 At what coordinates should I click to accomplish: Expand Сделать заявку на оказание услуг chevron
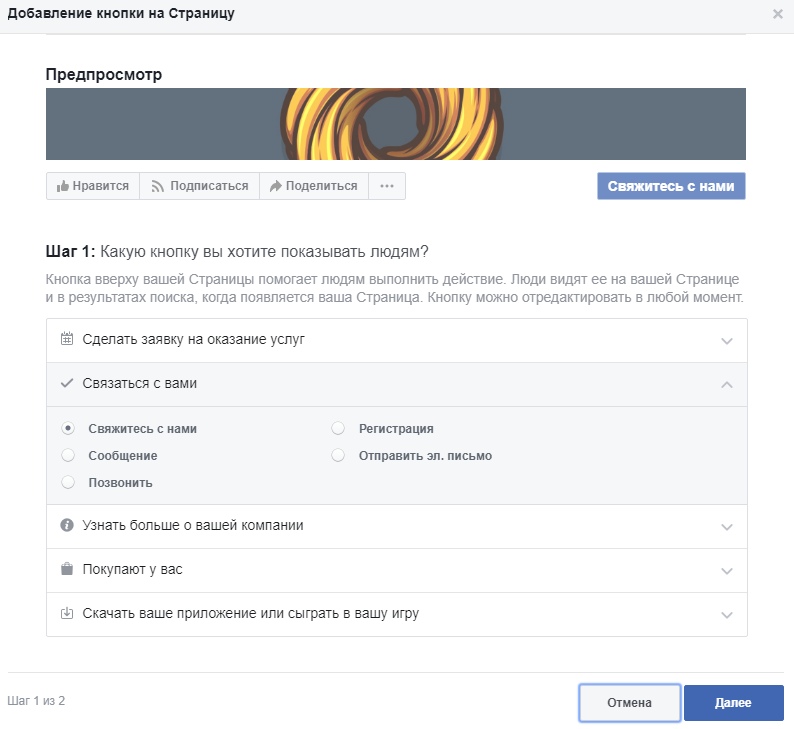point(727,341)
